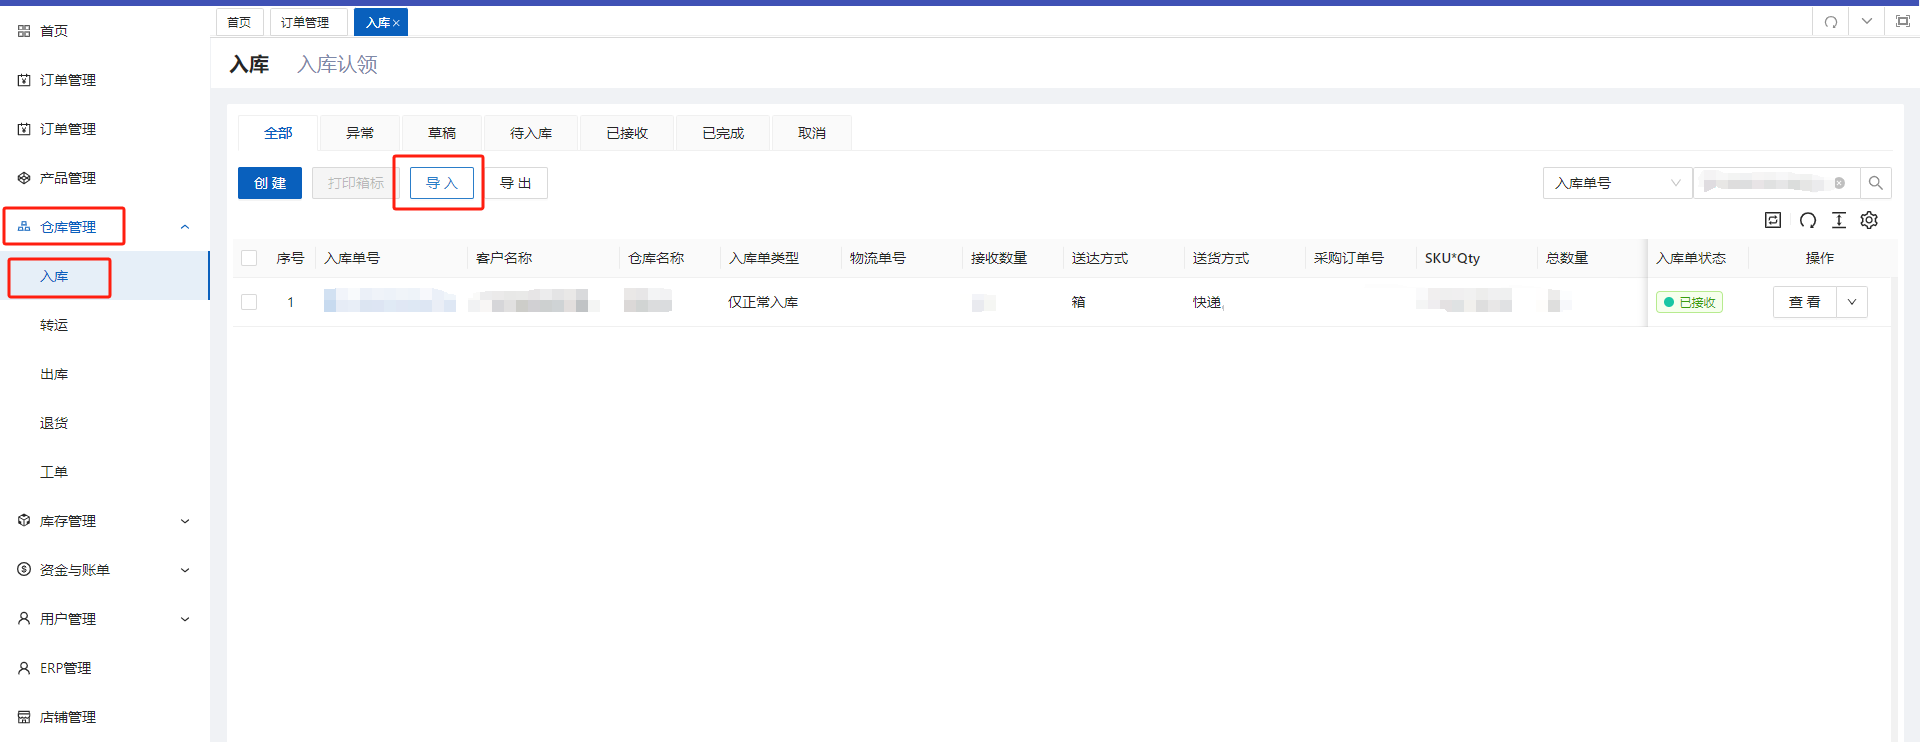Expand the 资金与账单 sidebar menu
This screenshot has width=1920, height=742.
[185, 570]
